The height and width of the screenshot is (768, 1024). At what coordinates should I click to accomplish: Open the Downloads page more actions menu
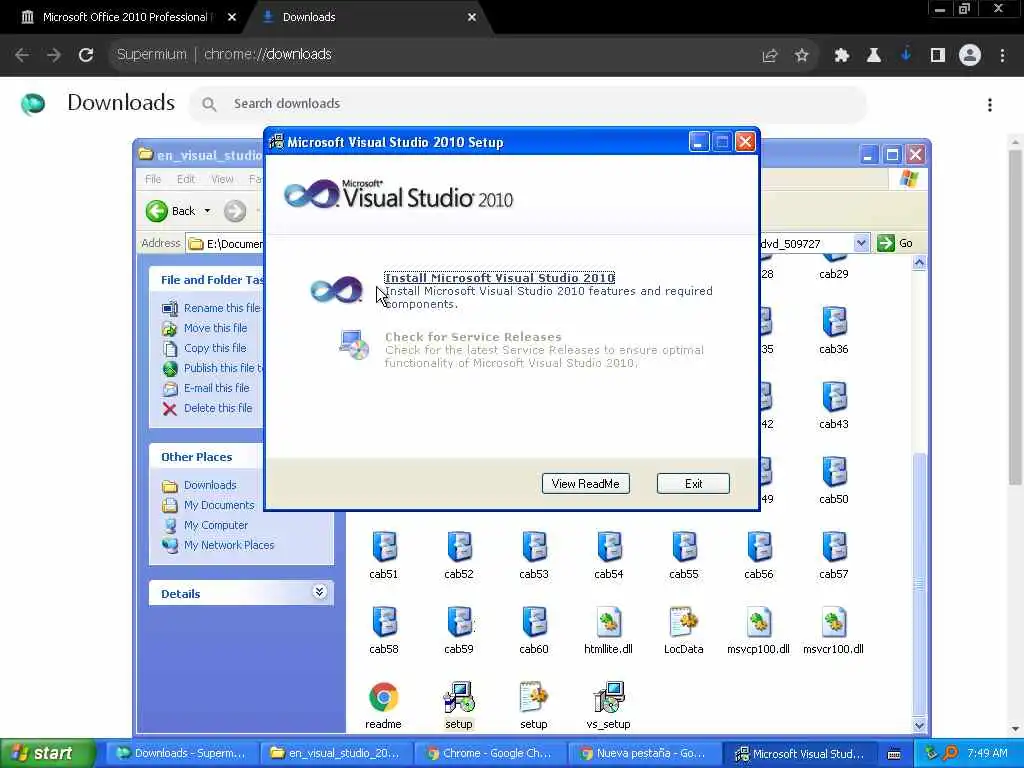pyautogui.click(x=990, y=105)
